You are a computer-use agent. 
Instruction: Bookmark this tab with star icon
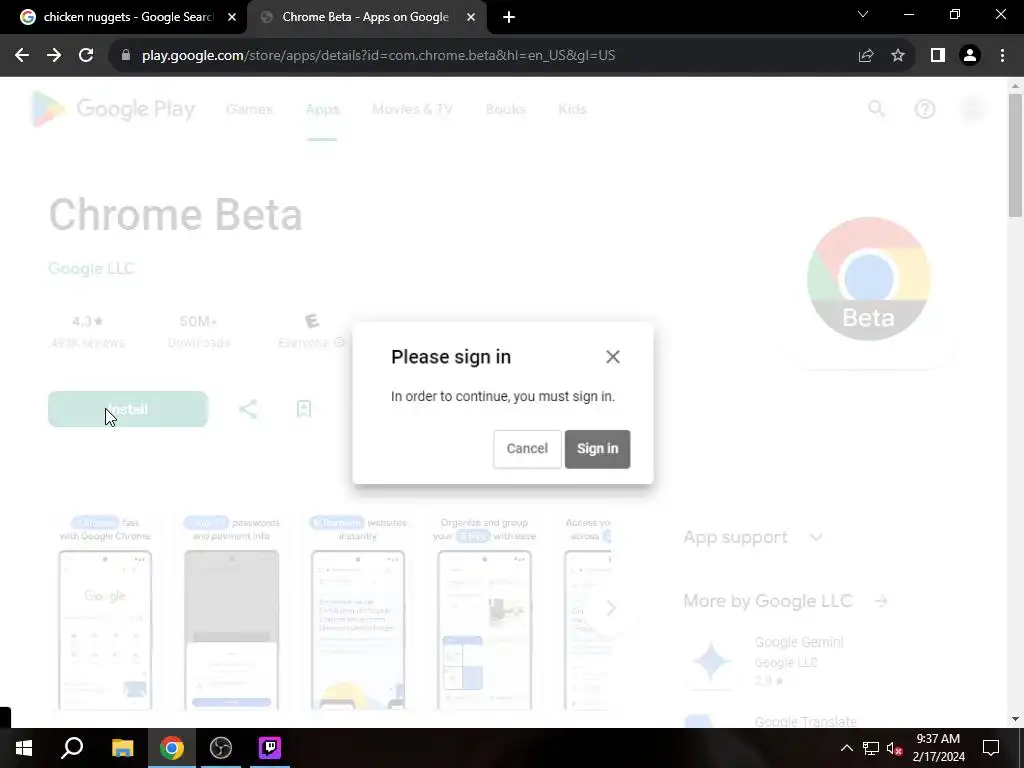pos(898,56)
